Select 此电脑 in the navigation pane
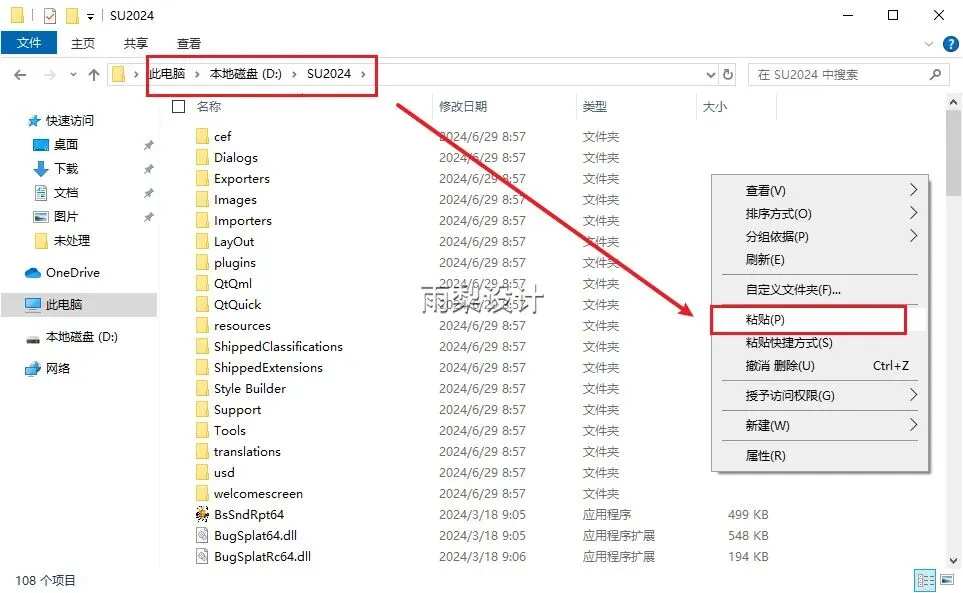Screen dimensions: 963x593 (64, 304)
